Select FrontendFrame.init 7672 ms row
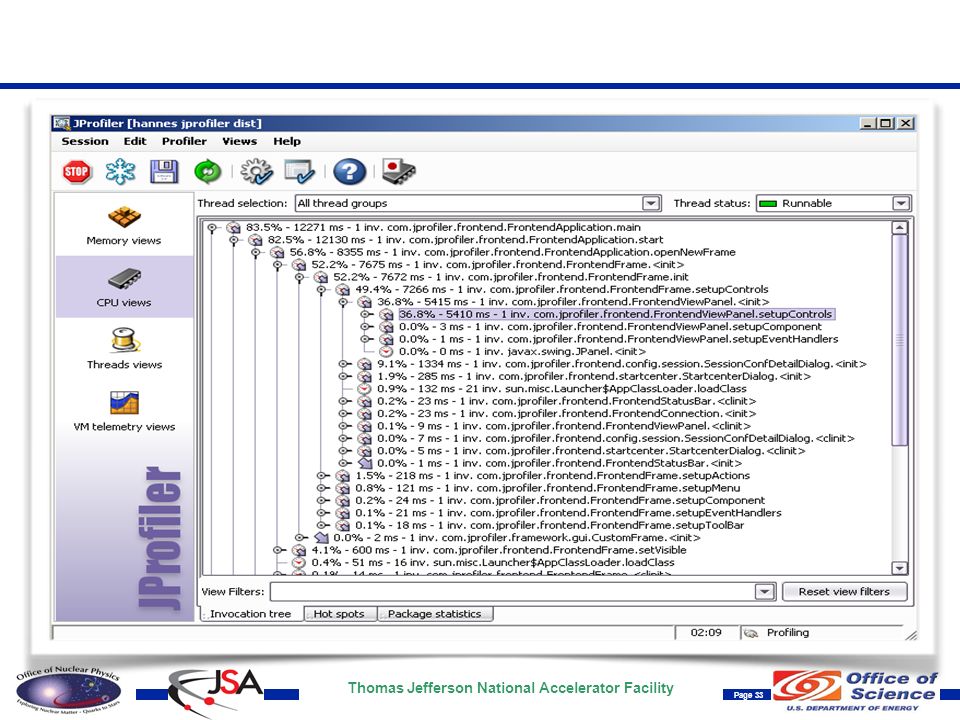960x720 pixels. pos(511,277)
